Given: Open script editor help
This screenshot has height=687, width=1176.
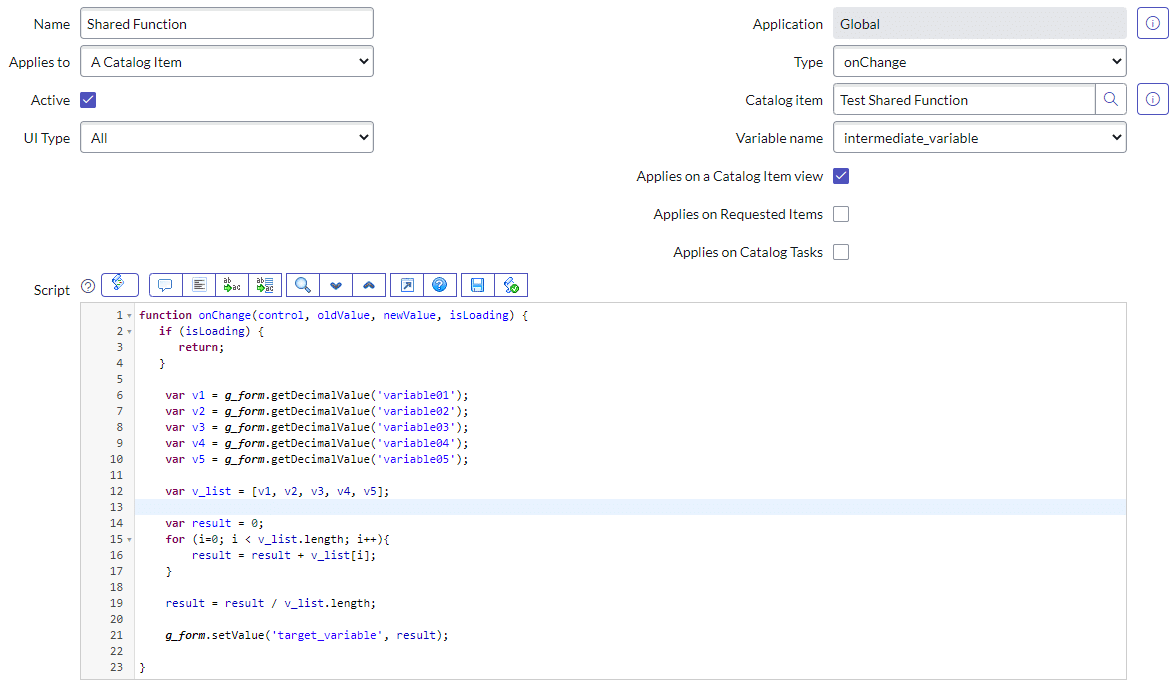Looking at the screenshot, I should tap(440, 285).
